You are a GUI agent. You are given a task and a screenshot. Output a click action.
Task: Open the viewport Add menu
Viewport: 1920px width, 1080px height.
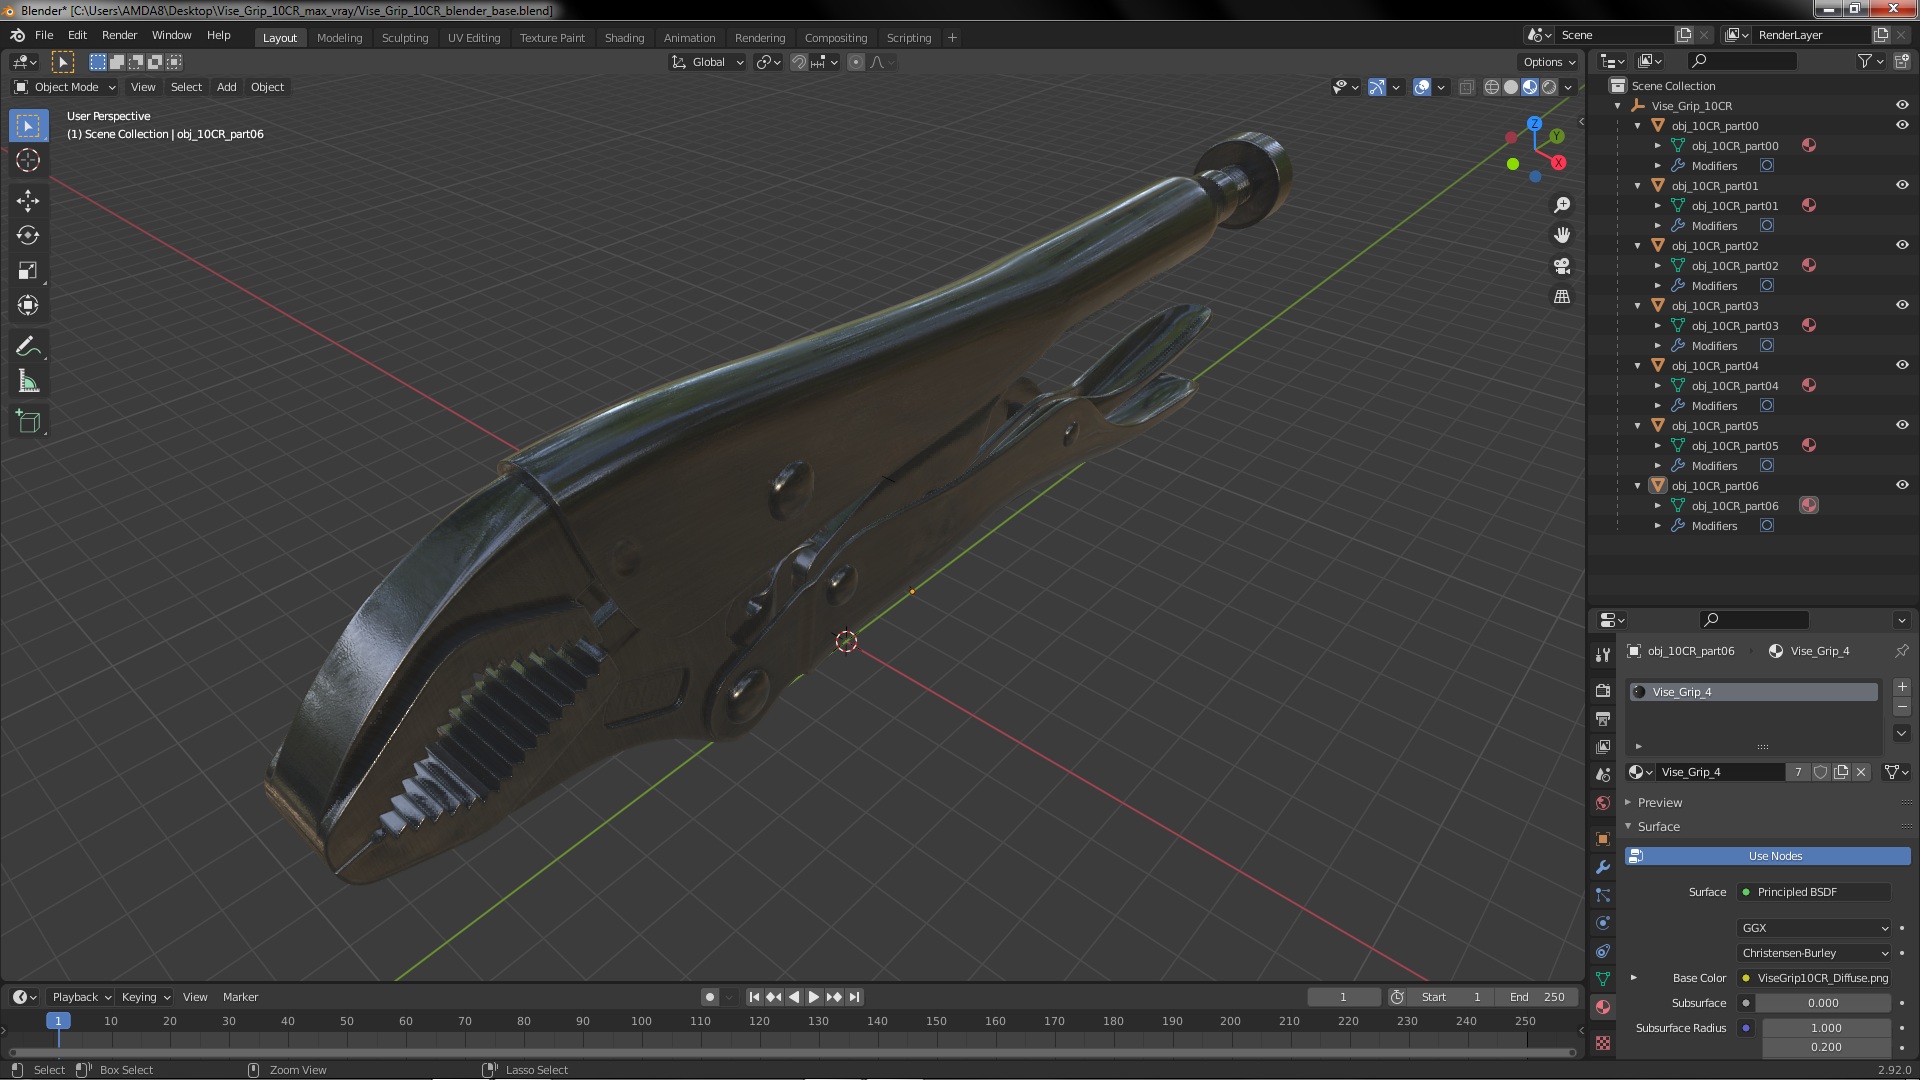[x=227, y=87]
